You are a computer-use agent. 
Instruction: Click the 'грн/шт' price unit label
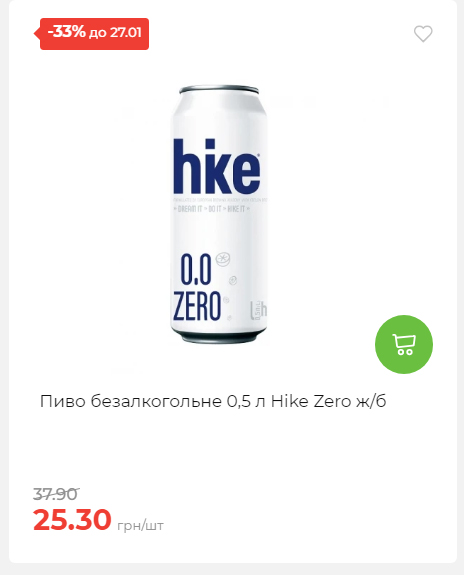click(x=140, y=525)
